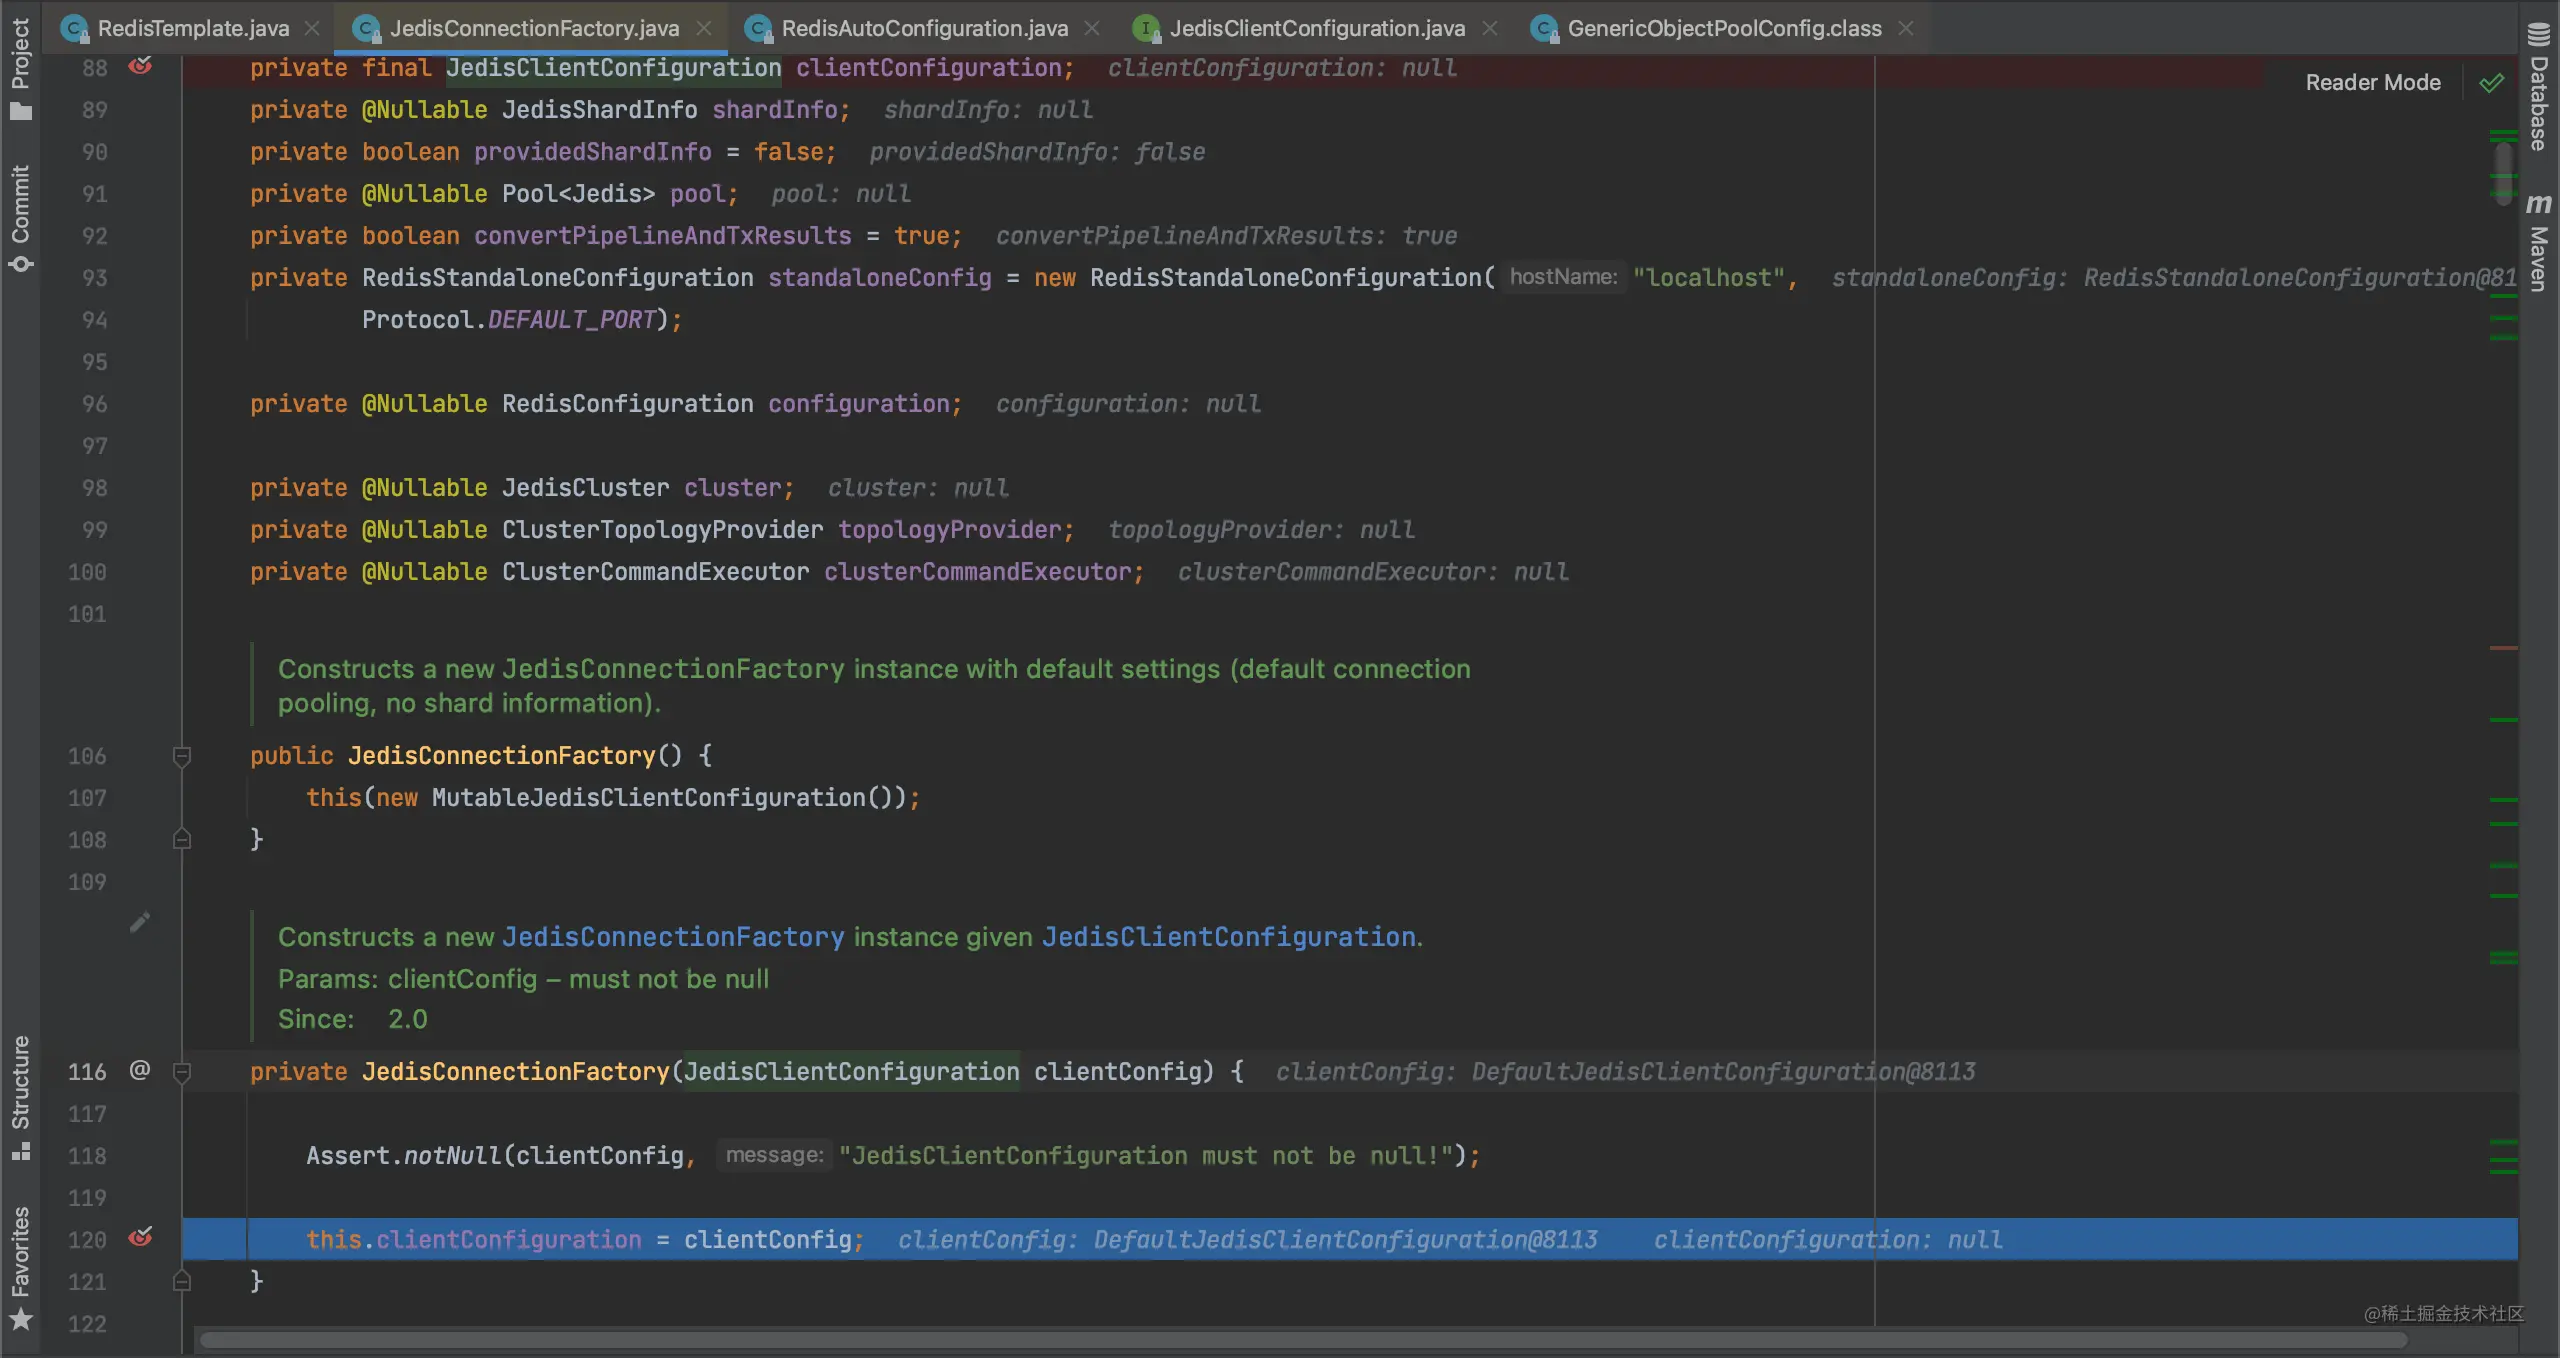
Task: Toggle the breakpoint at line 120
Action: tap(141, 1238)
